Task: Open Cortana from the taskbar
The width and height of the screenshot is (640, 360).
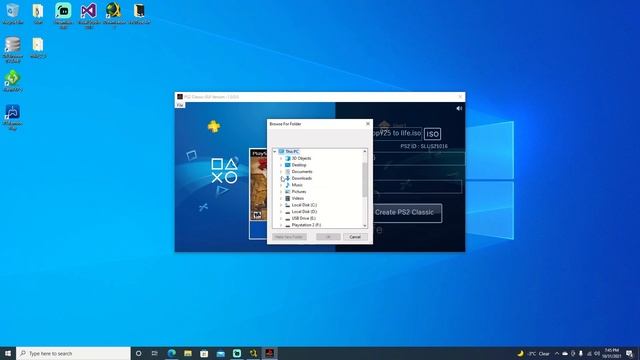Action: tap(138, 353)
